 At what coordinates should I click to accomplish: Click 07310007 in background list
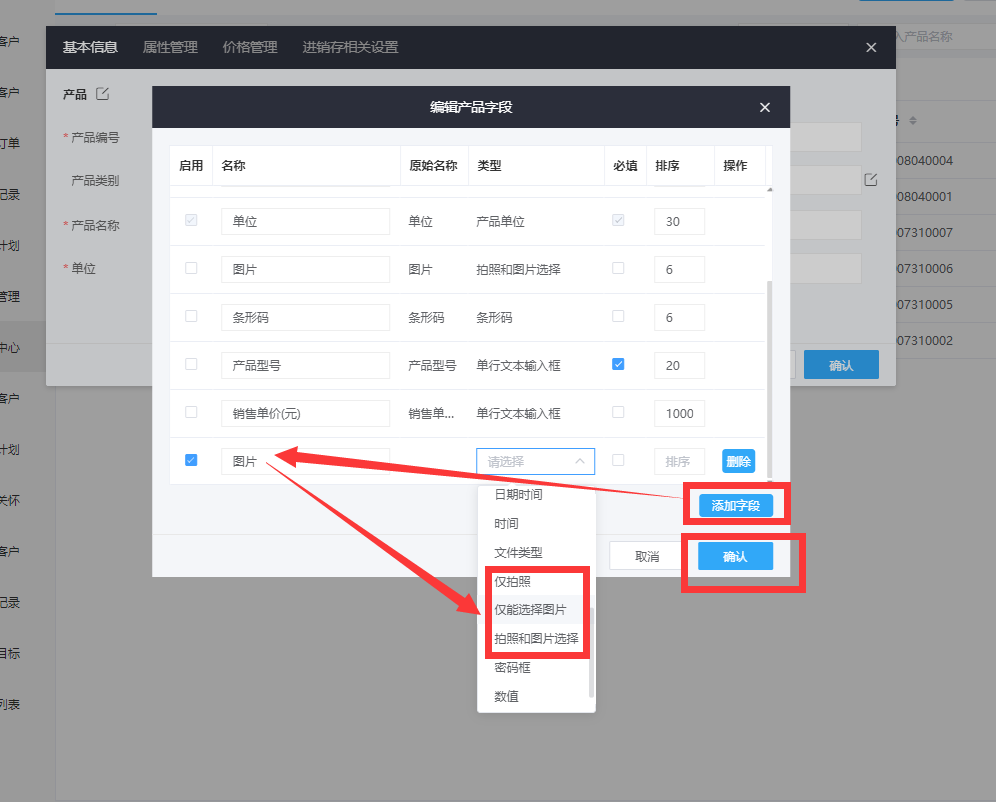click(925, 232)
